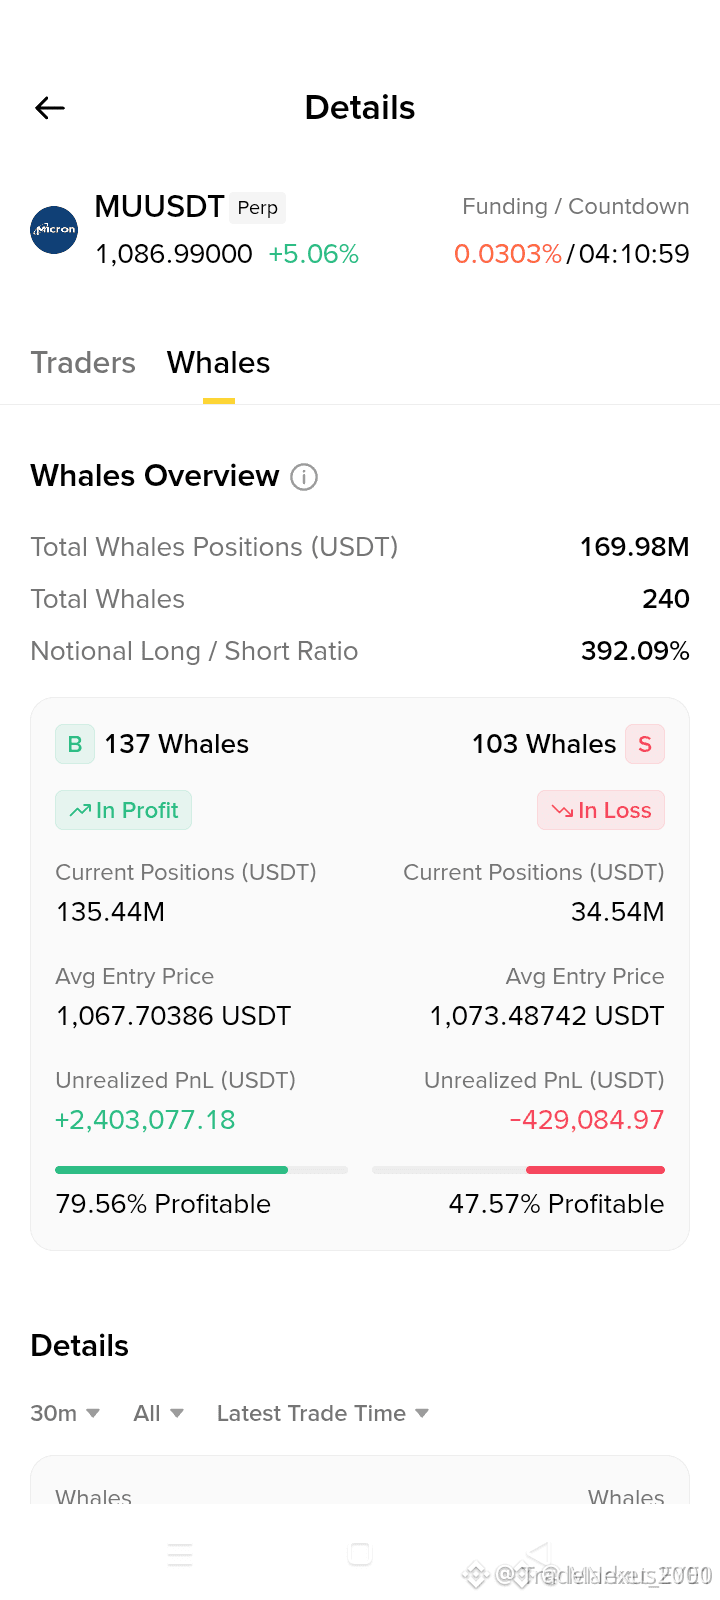Viewport: 720px width, 1600px height.
Task: Tap the In Loss trend badge
Action: coord(601,810)
